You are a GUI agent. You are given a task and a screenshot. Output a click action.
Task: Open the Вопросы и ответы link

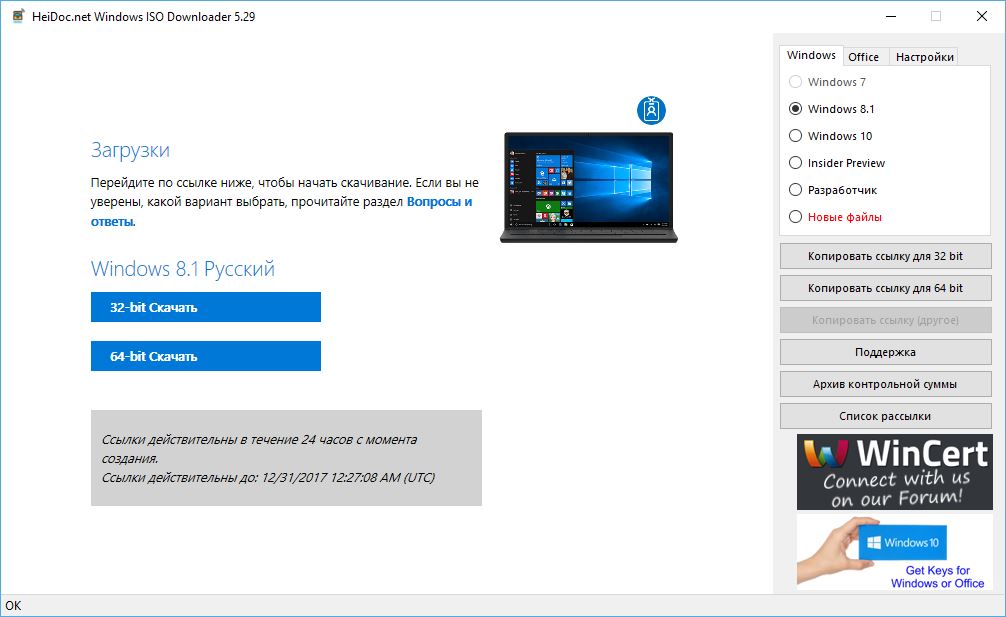pos(439,202)
